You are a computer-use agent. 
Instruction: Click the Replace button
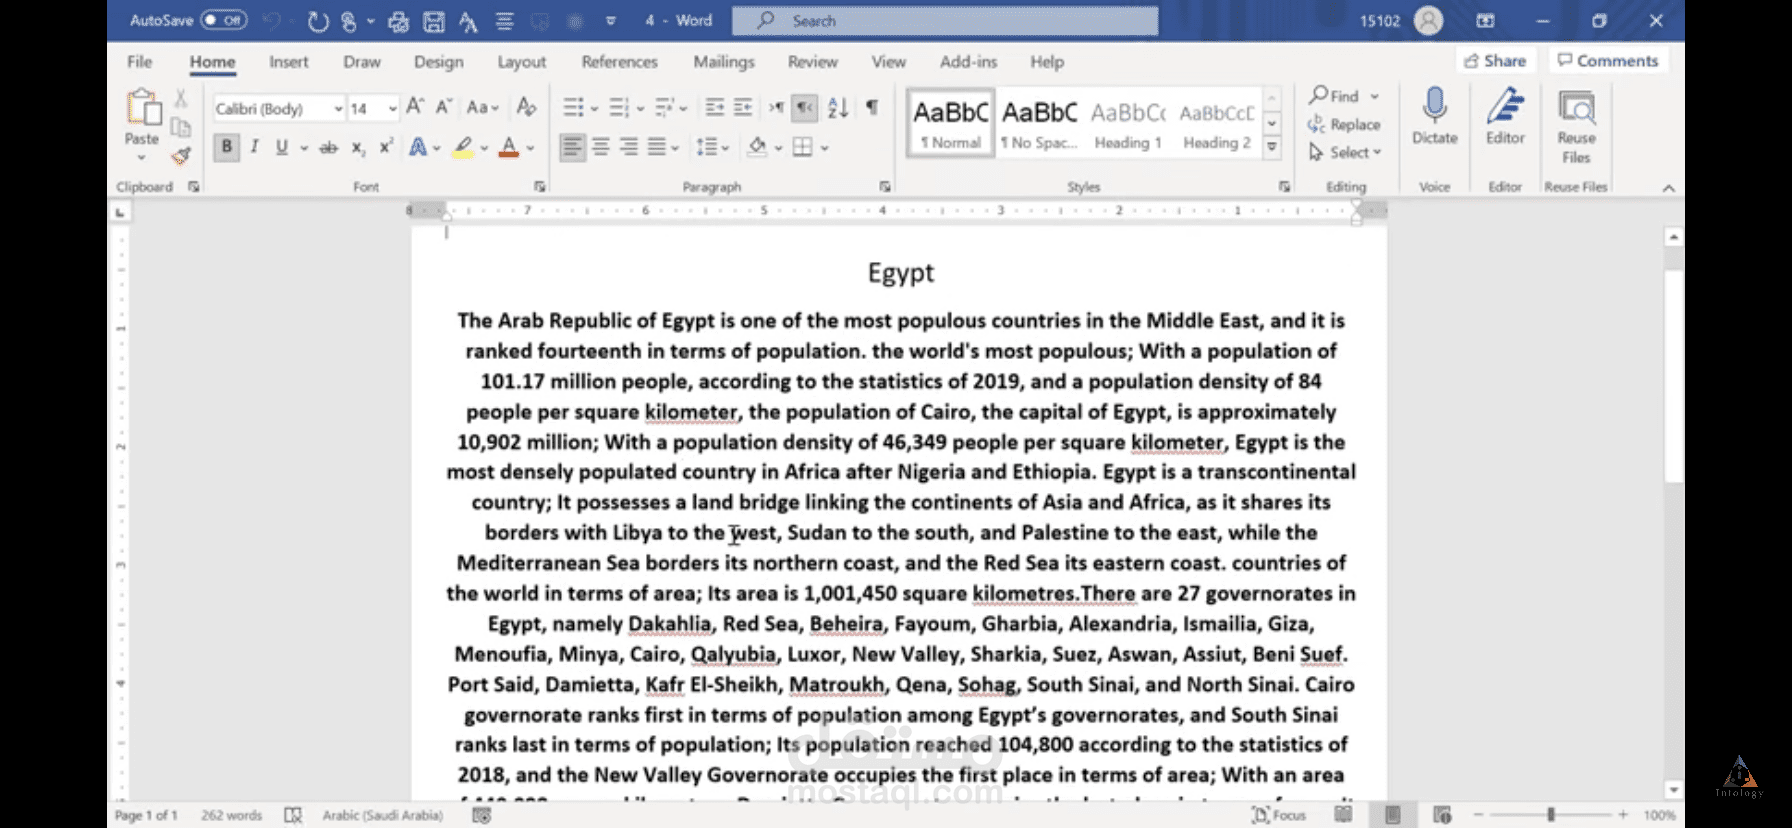(1344, 124)
